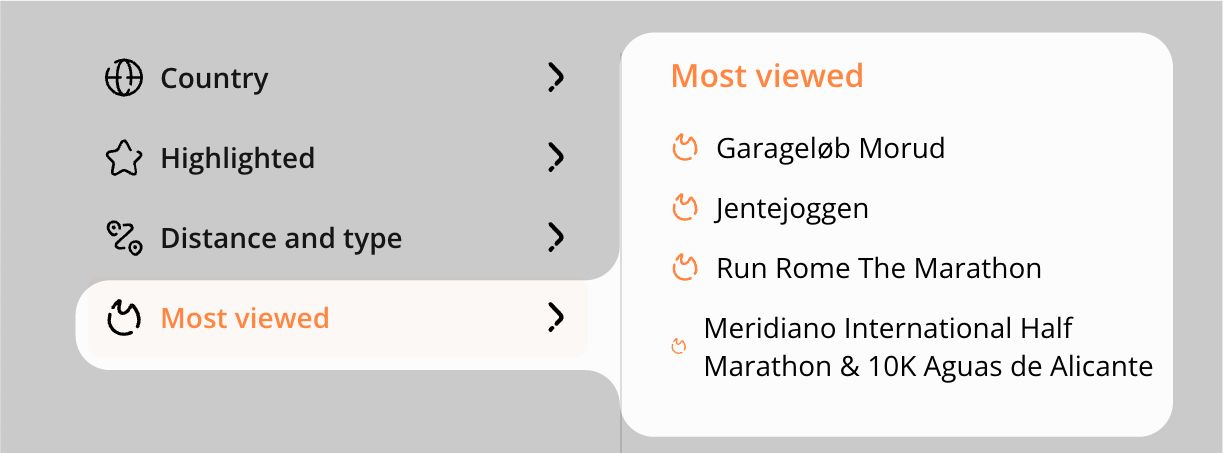The width and height of the screenshot is (1223, 453).
Task: Open the Distance and type menu item
Action: [x=336, y=238]
